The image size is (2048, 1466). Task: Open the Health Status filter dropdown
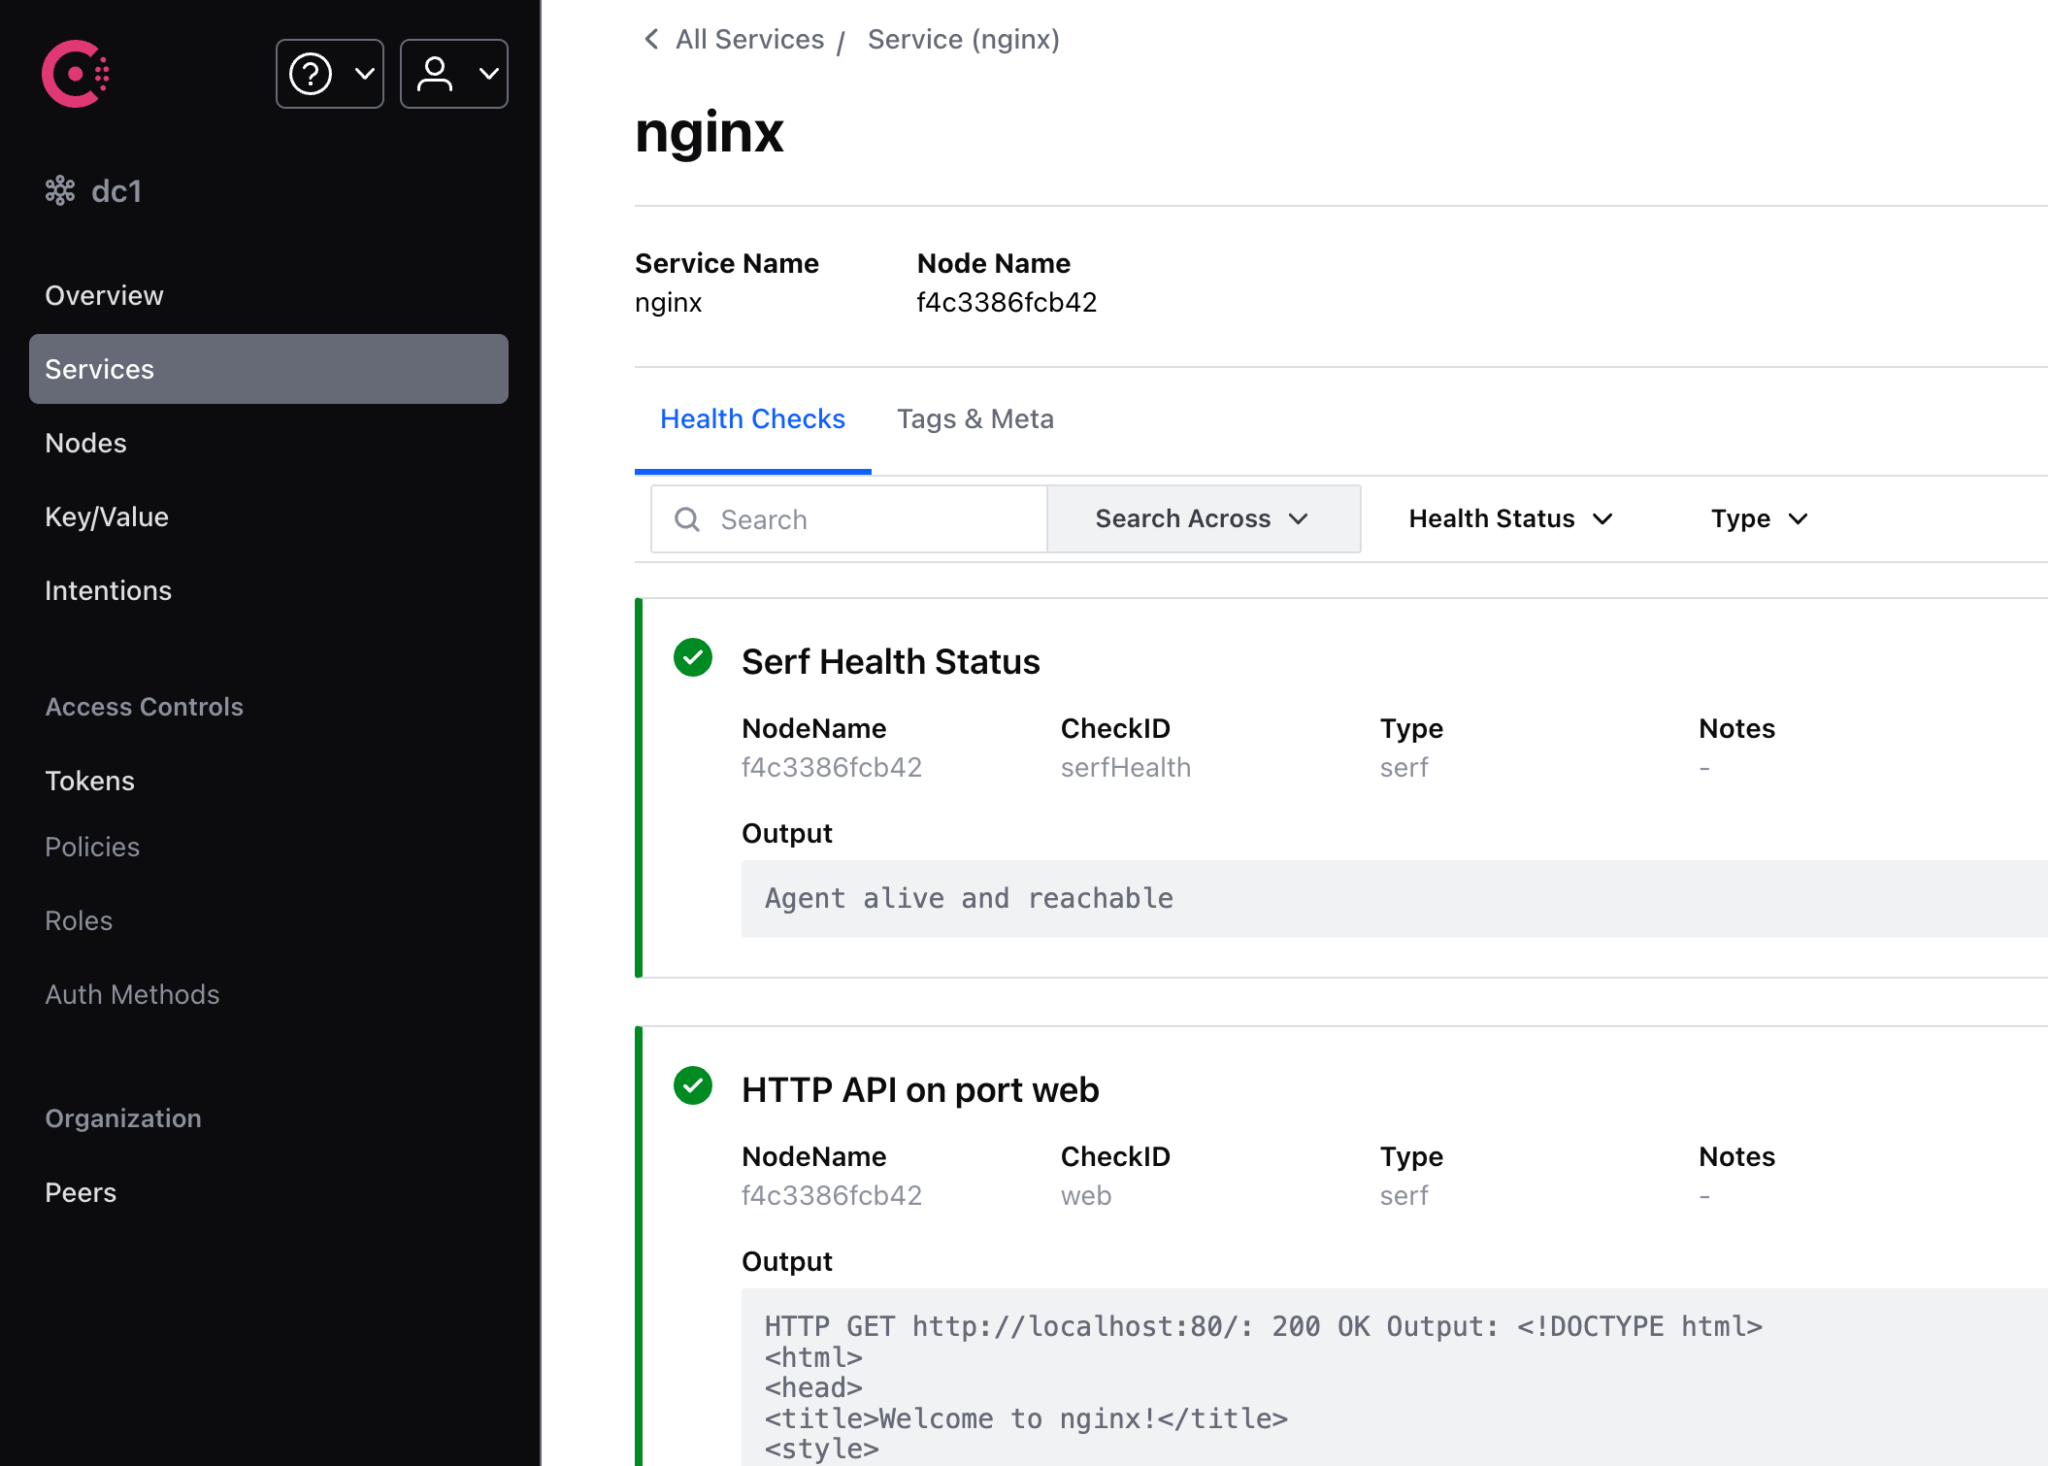tap(1510, 519)
